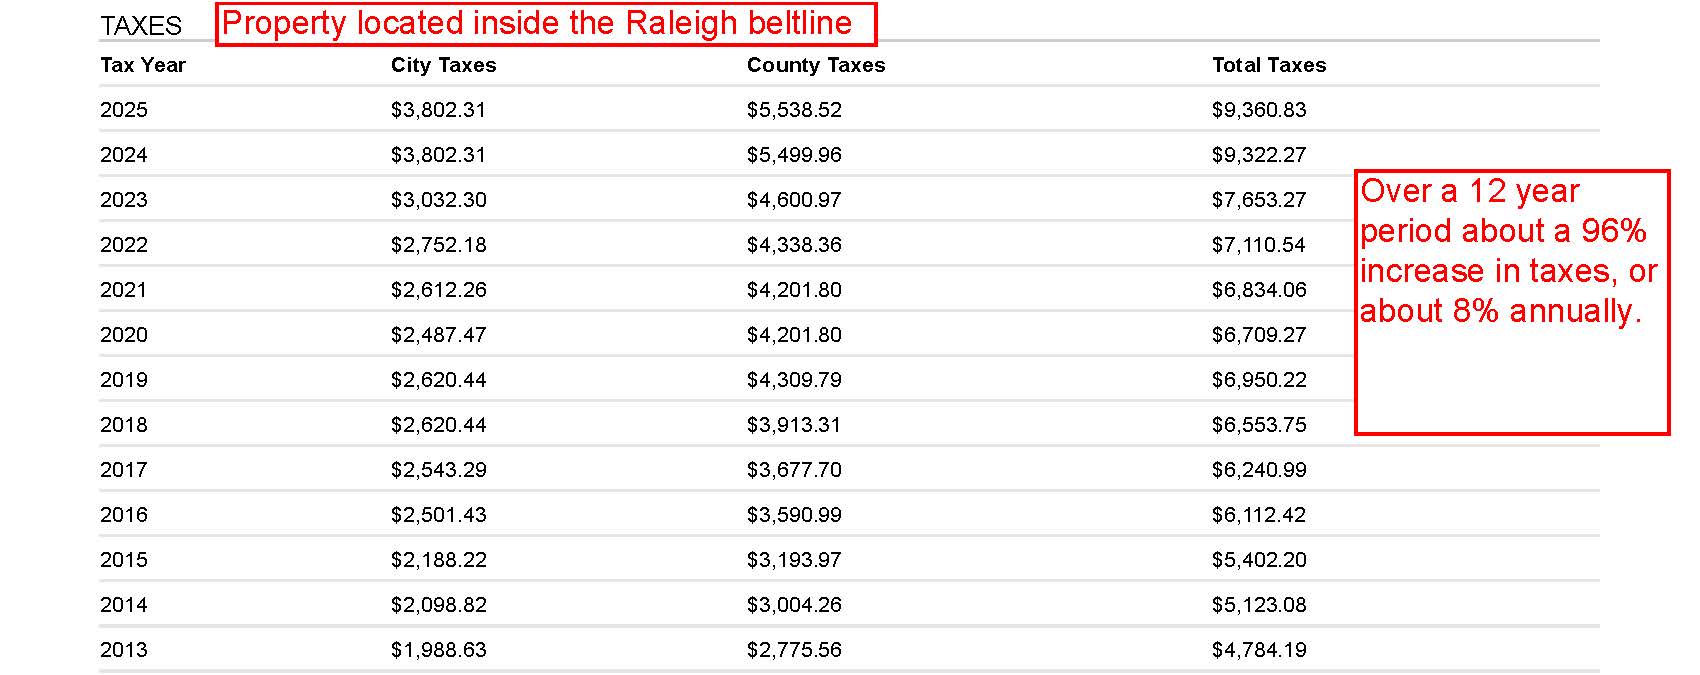The height and width of the screenshot is (675, 1700).
Task: Click the 2019 county taxes value $4,309.79
Action: 793,380
